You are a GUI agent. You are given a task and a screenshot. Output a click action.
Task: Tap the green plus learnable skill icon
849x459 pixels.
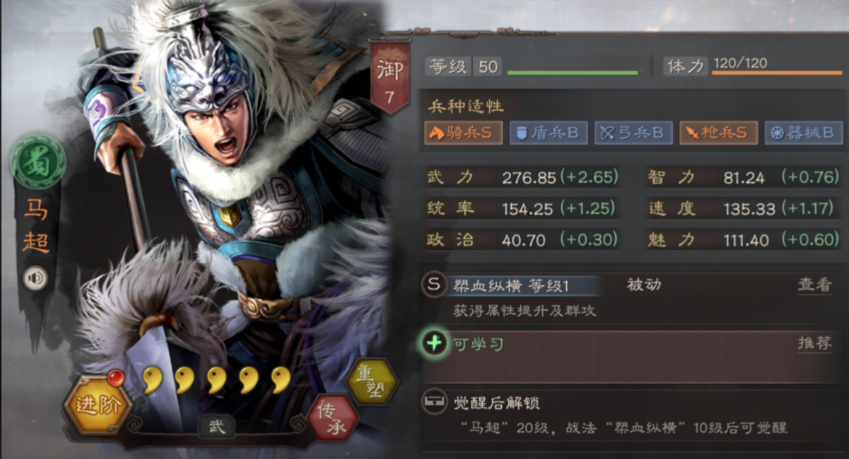tap(434, 343)
